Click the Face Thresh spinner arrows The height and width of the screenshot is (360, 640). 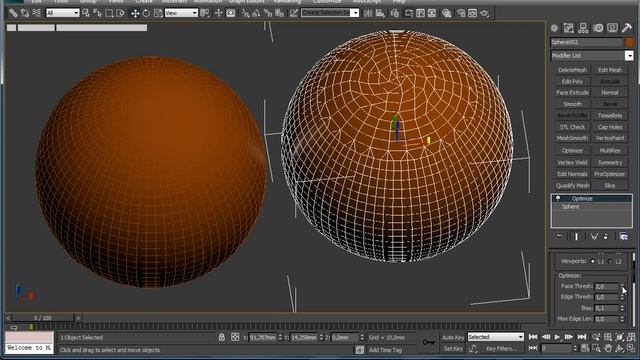click(x=622, y=286)
